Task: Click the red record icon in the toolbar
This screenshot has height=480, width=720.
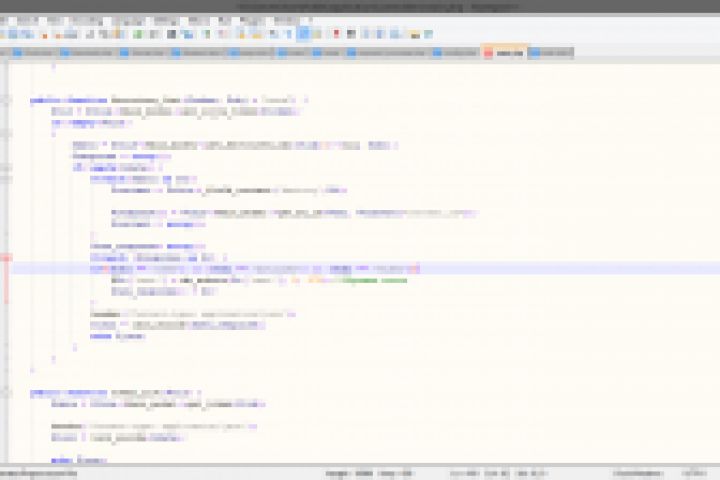Action: (x=336, y=34)
